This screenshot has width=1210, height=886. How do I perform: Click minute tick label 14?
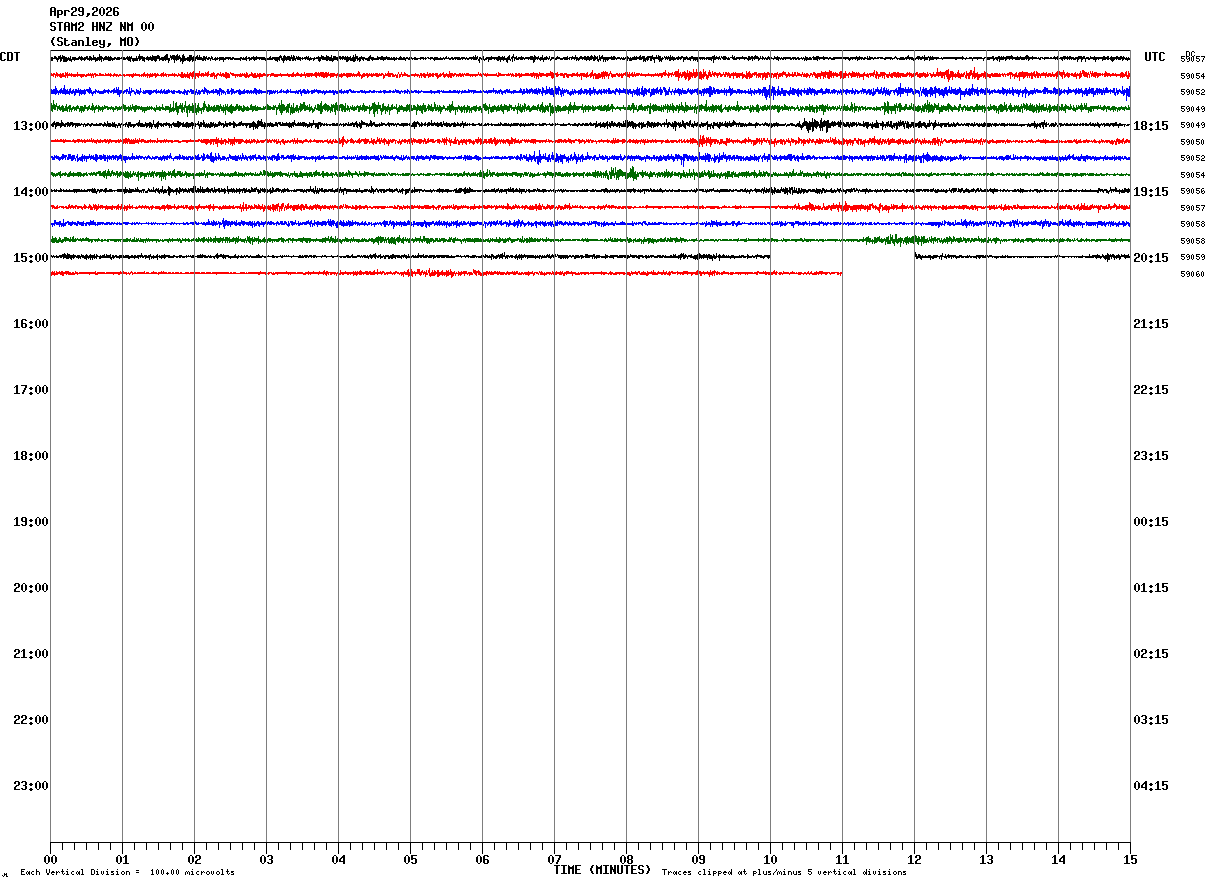pos(1058,860)
